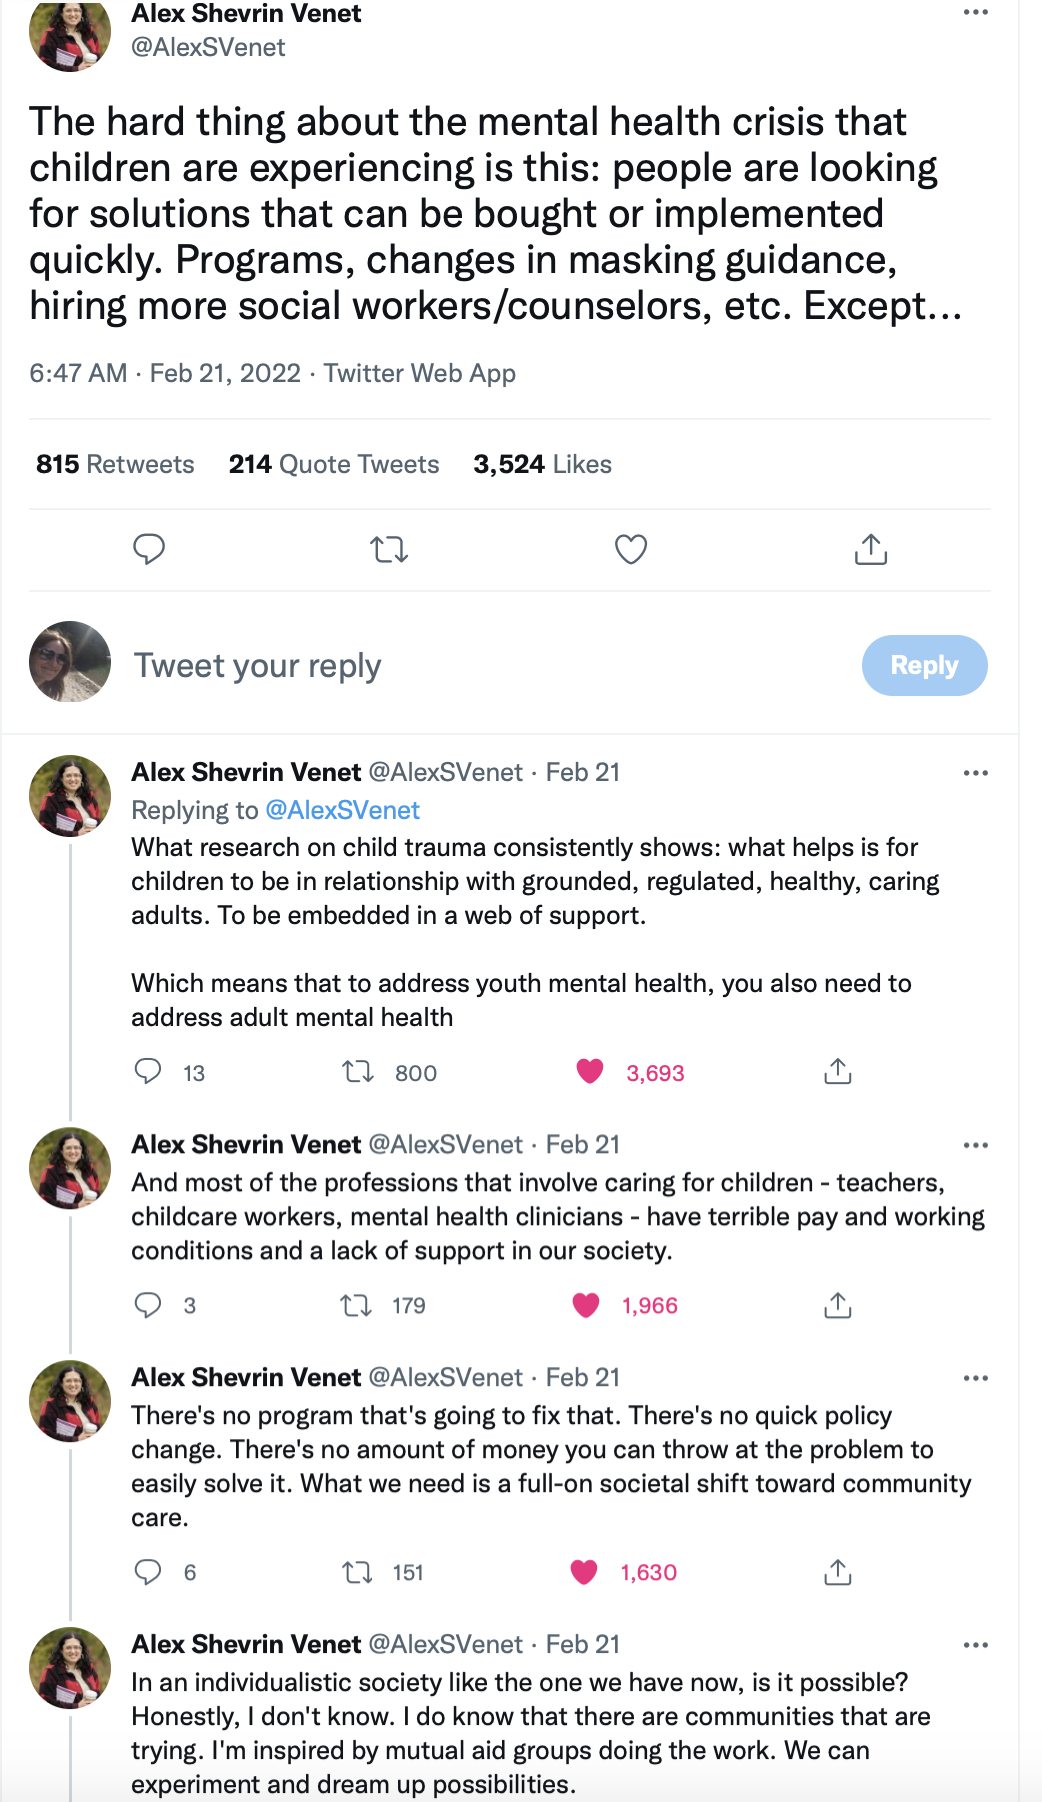Open more menu on community care reply

pyautogui.click(x=975, y=1378)
